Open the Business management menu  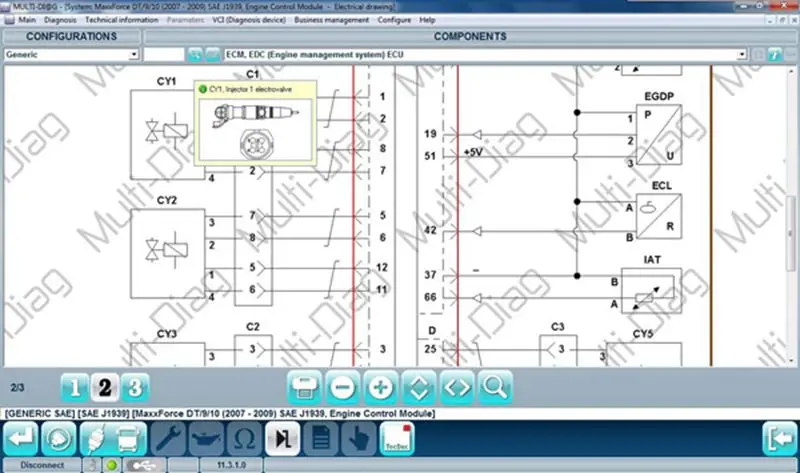pos(332,20)
